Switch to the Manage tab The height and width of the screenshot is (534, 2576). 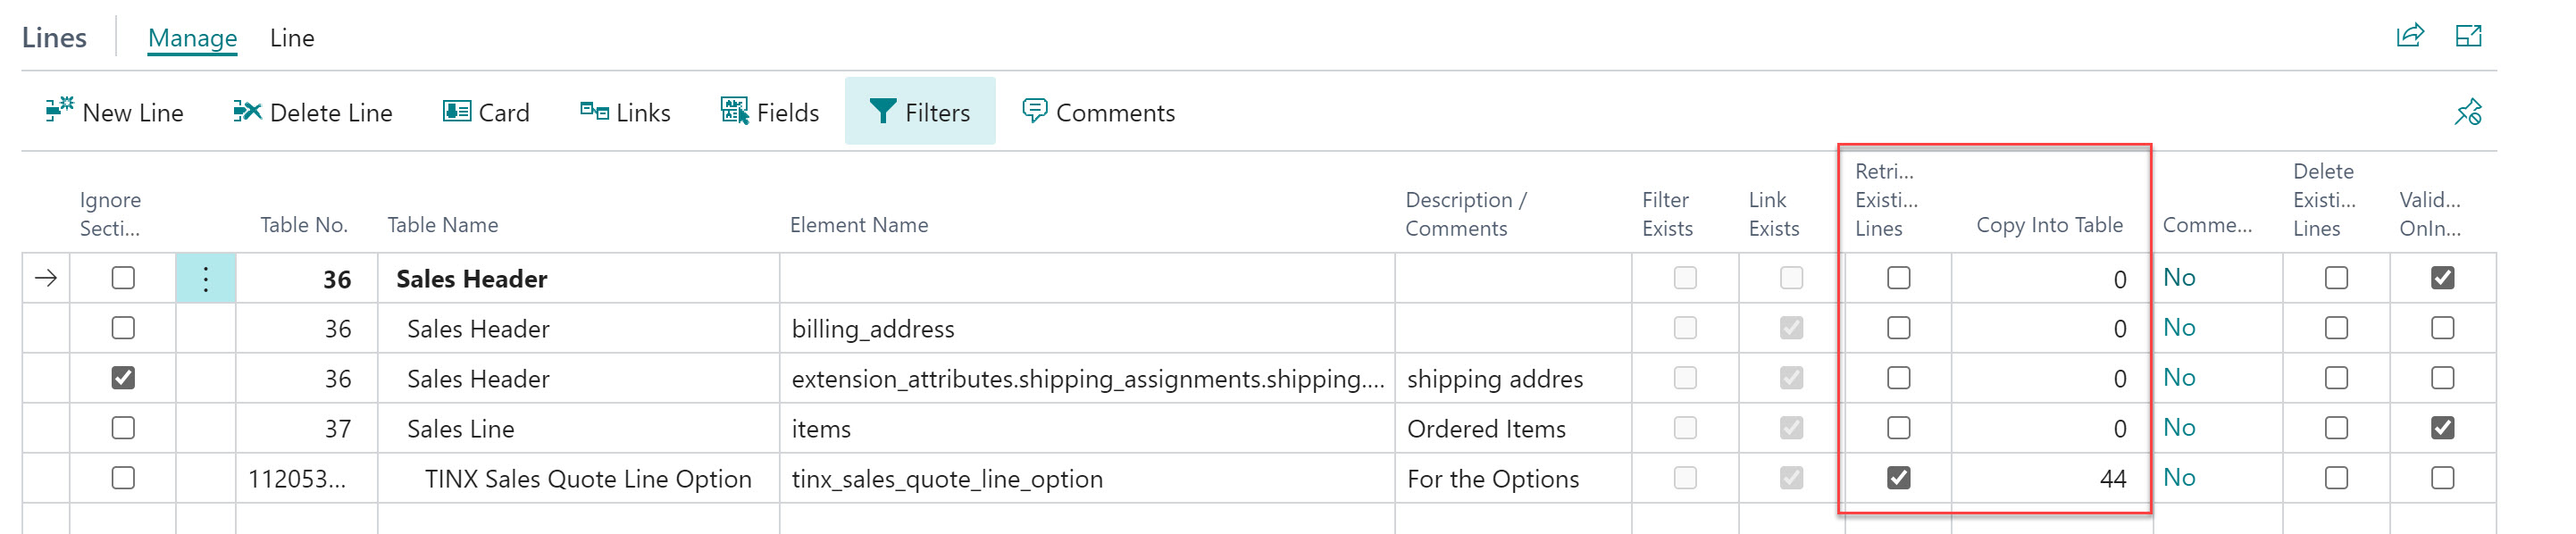click(192, 38)
